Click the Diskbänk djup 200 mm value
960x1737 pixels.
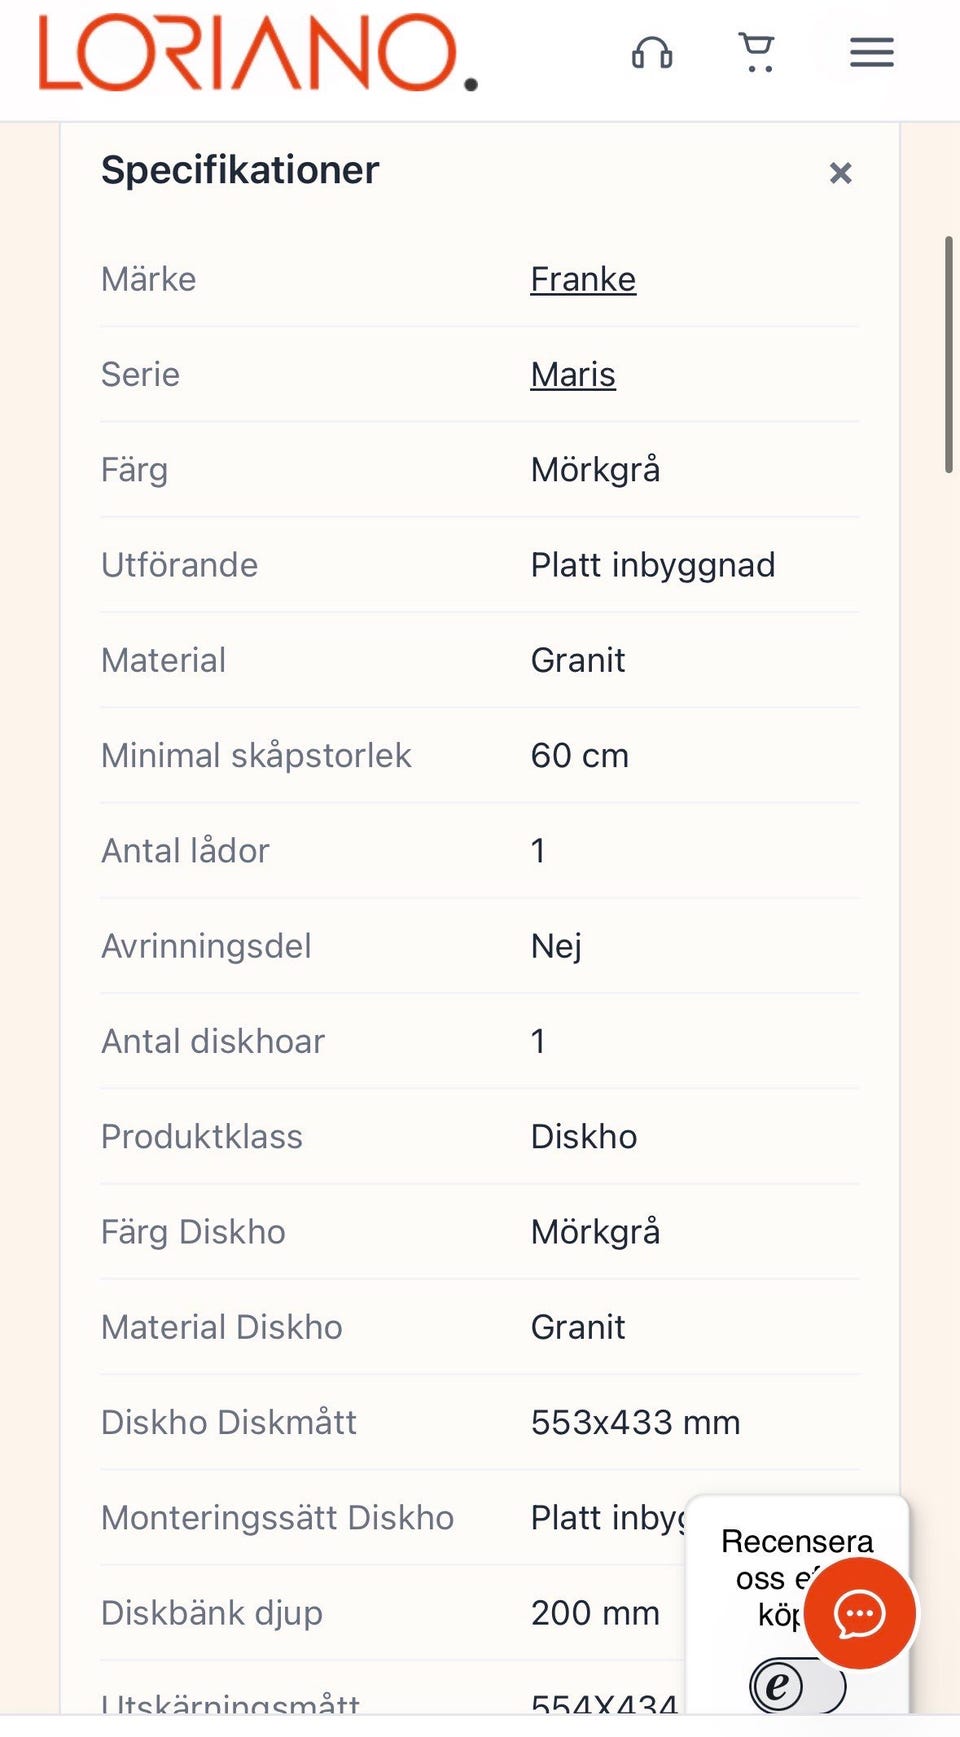coord(595,1613)
